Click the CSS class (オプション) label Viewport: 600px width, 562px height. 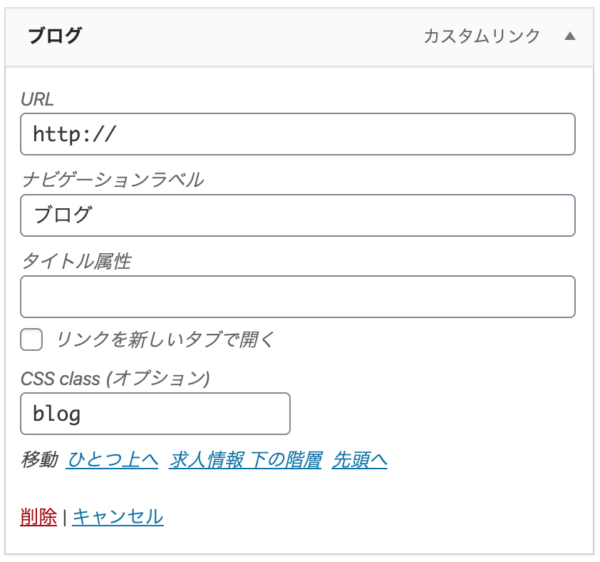click(115, 379)
